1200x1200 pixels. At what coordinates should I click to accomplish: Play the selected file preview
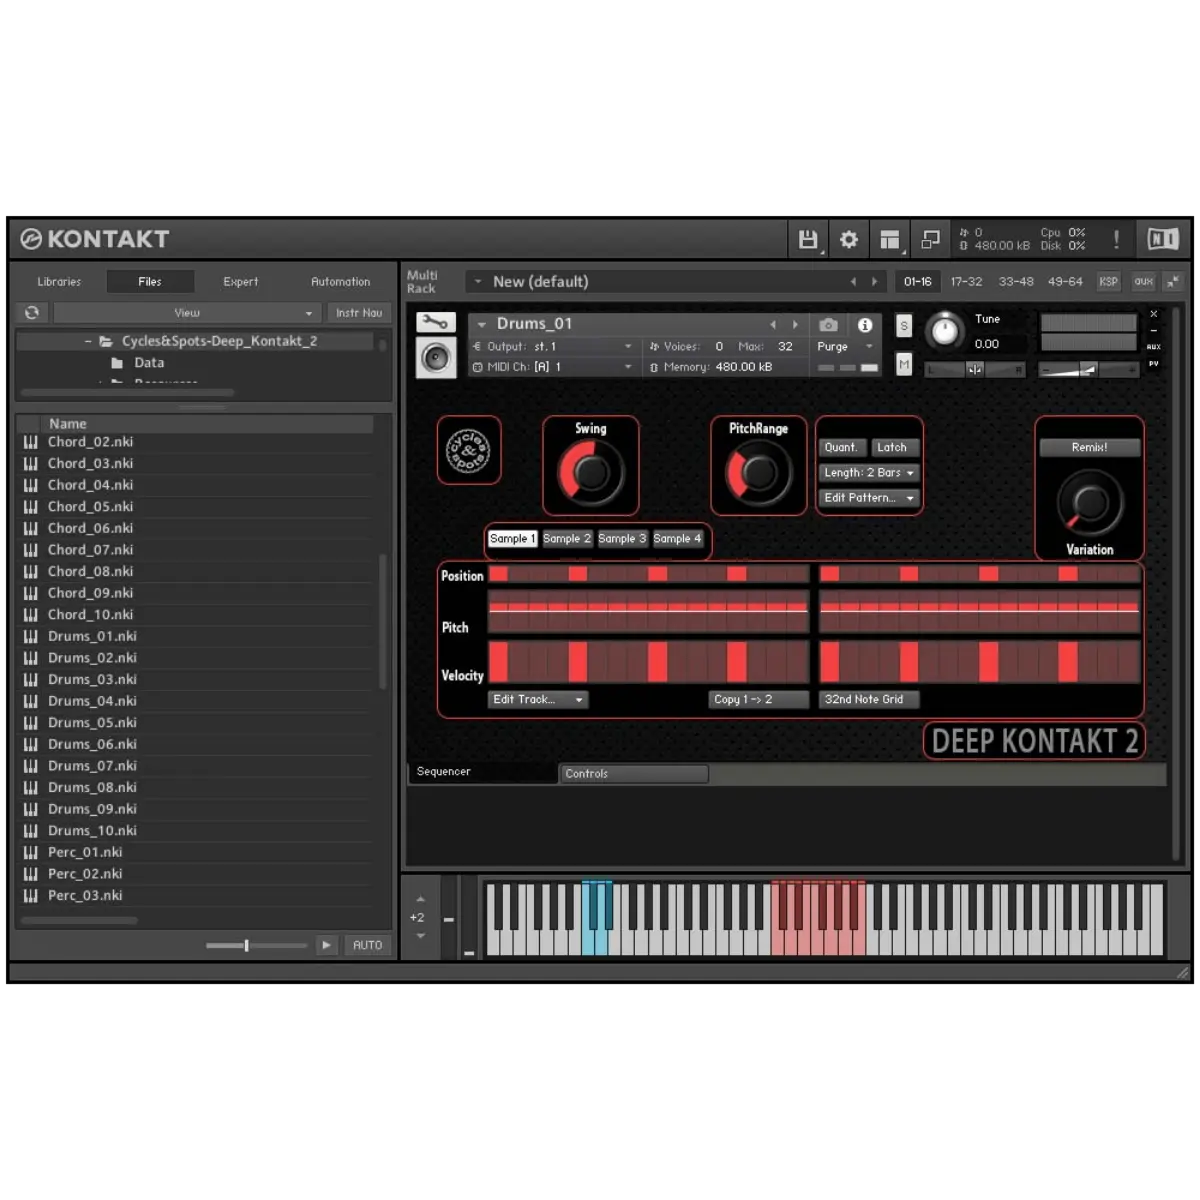point(326,945)
